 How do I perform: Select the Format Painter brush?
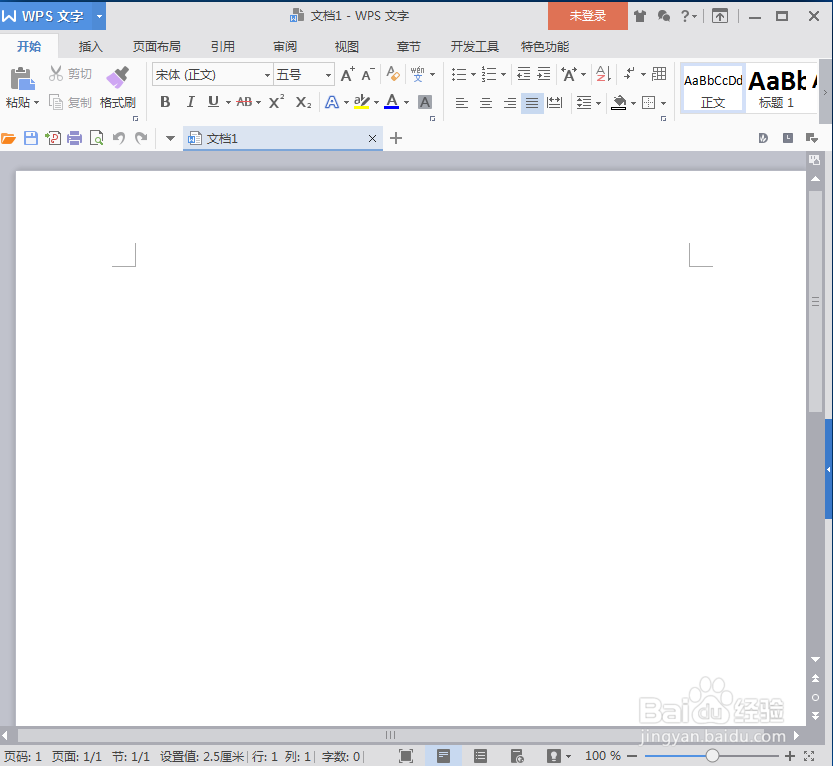click(x=117, y=78)
